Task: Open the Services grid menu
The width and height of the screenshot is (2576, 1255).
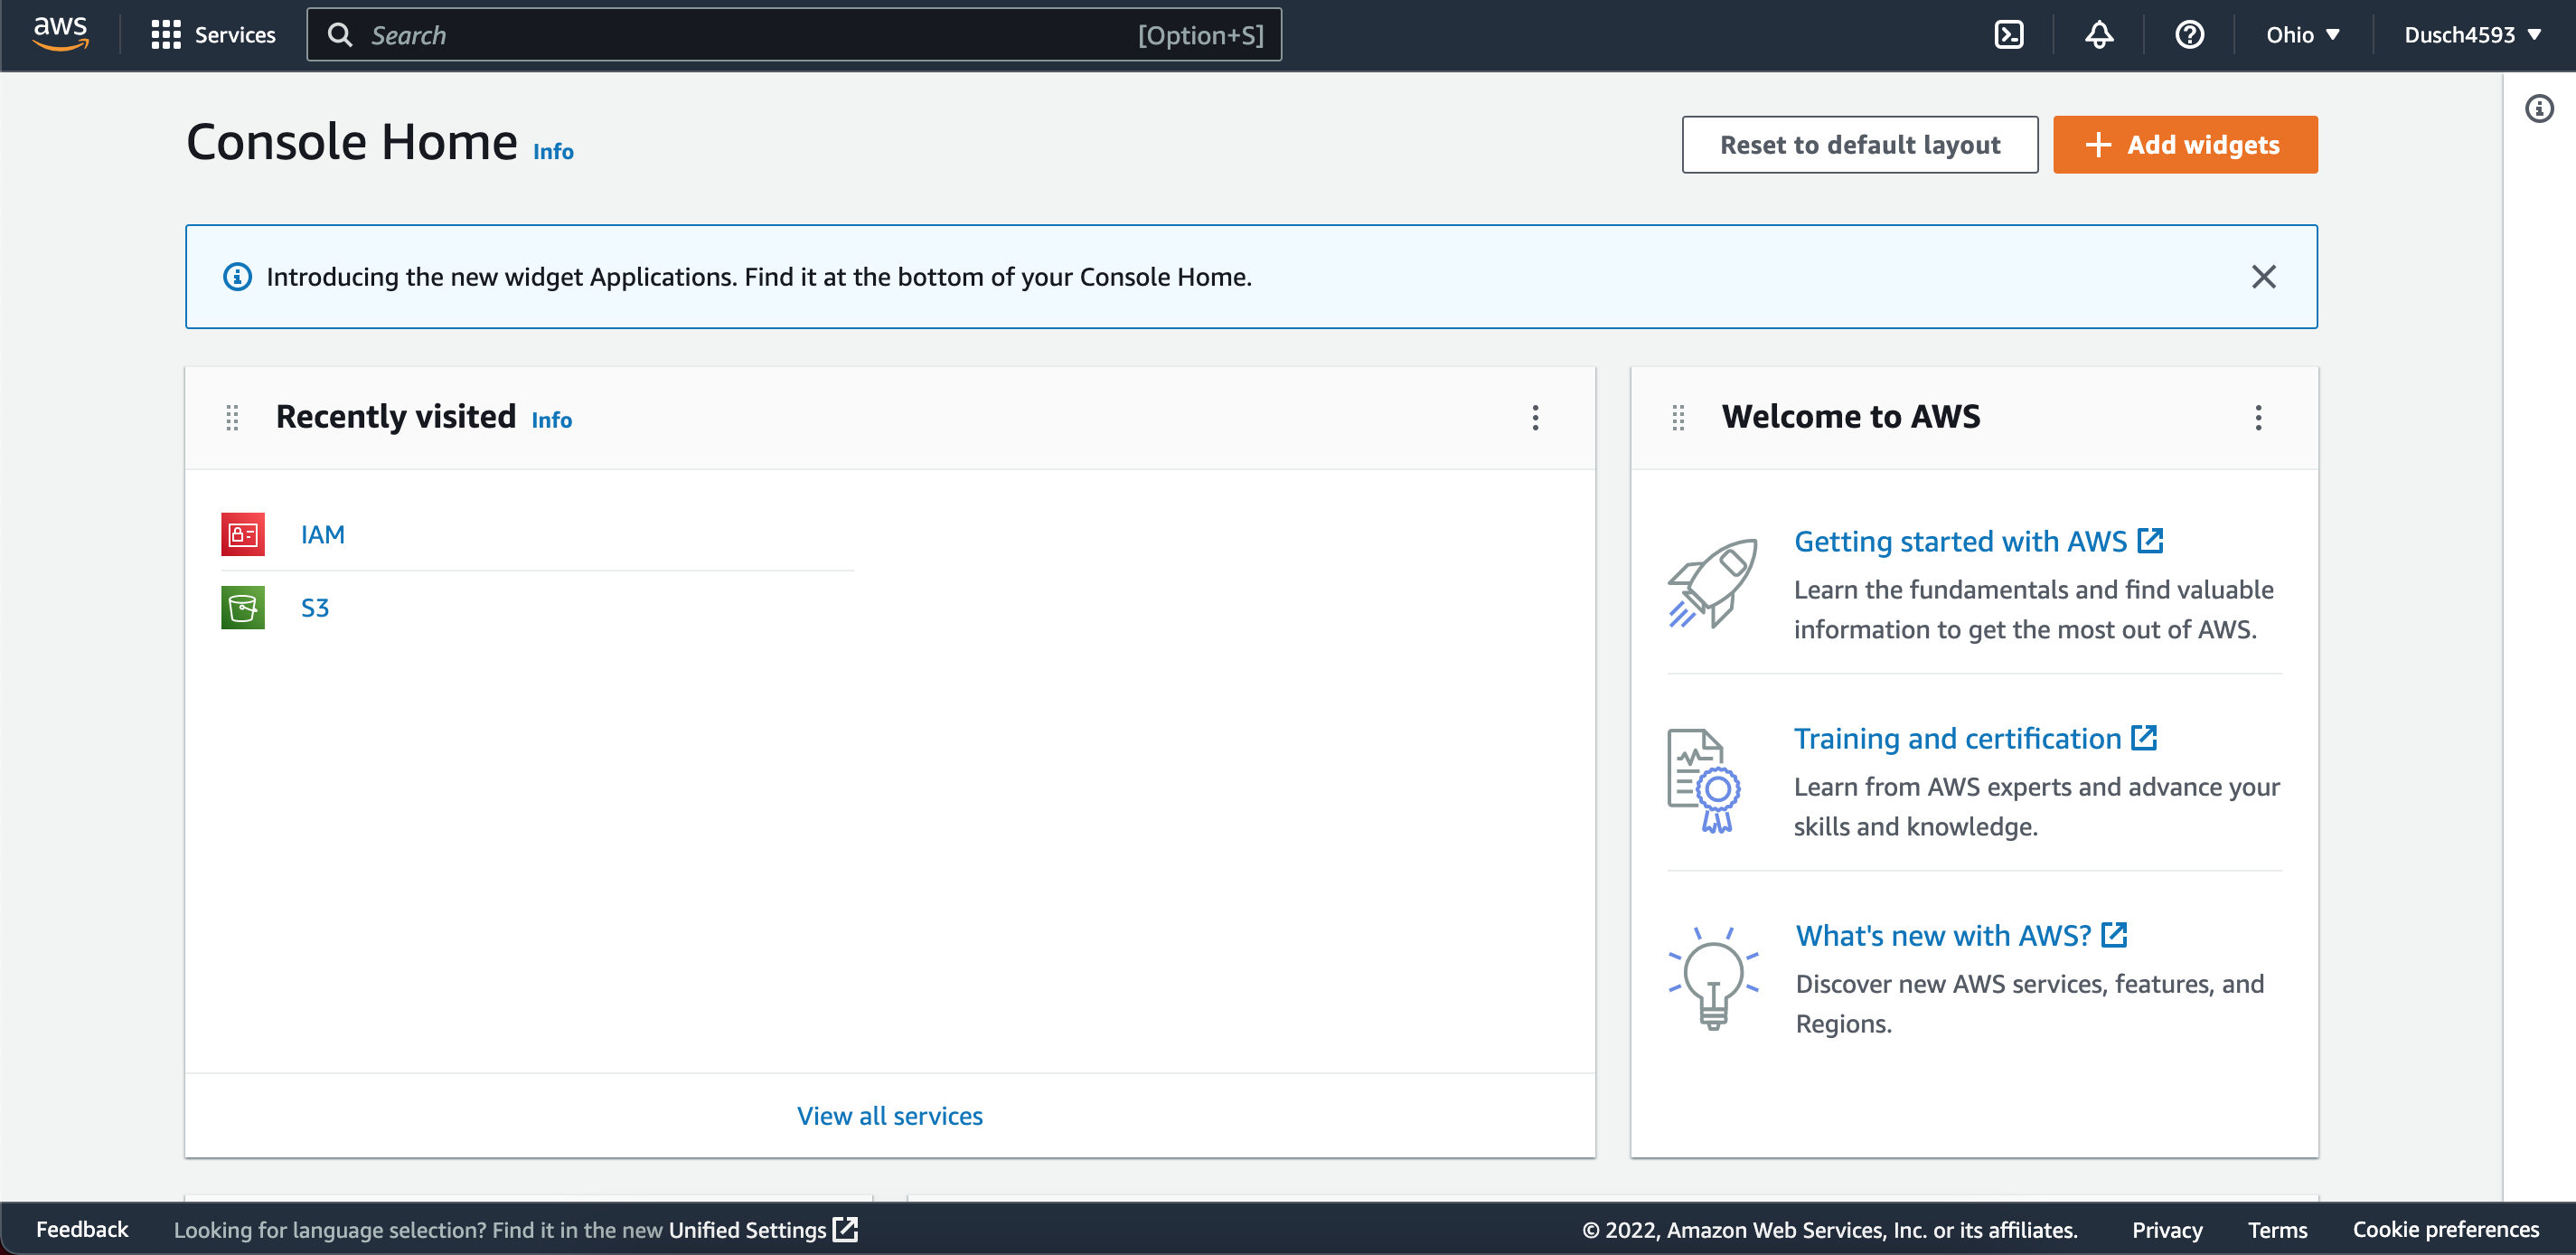Action: pos(212,35)
